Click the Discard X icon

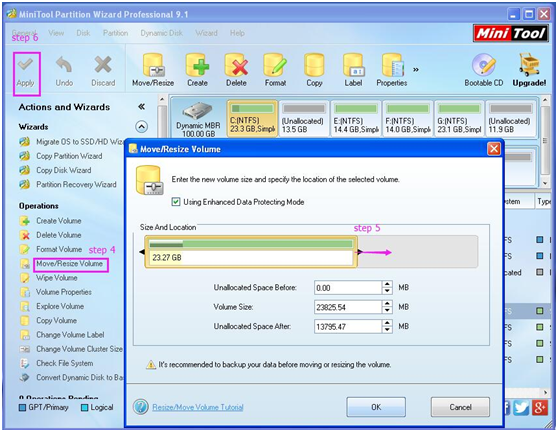click(x=103, y=65)
